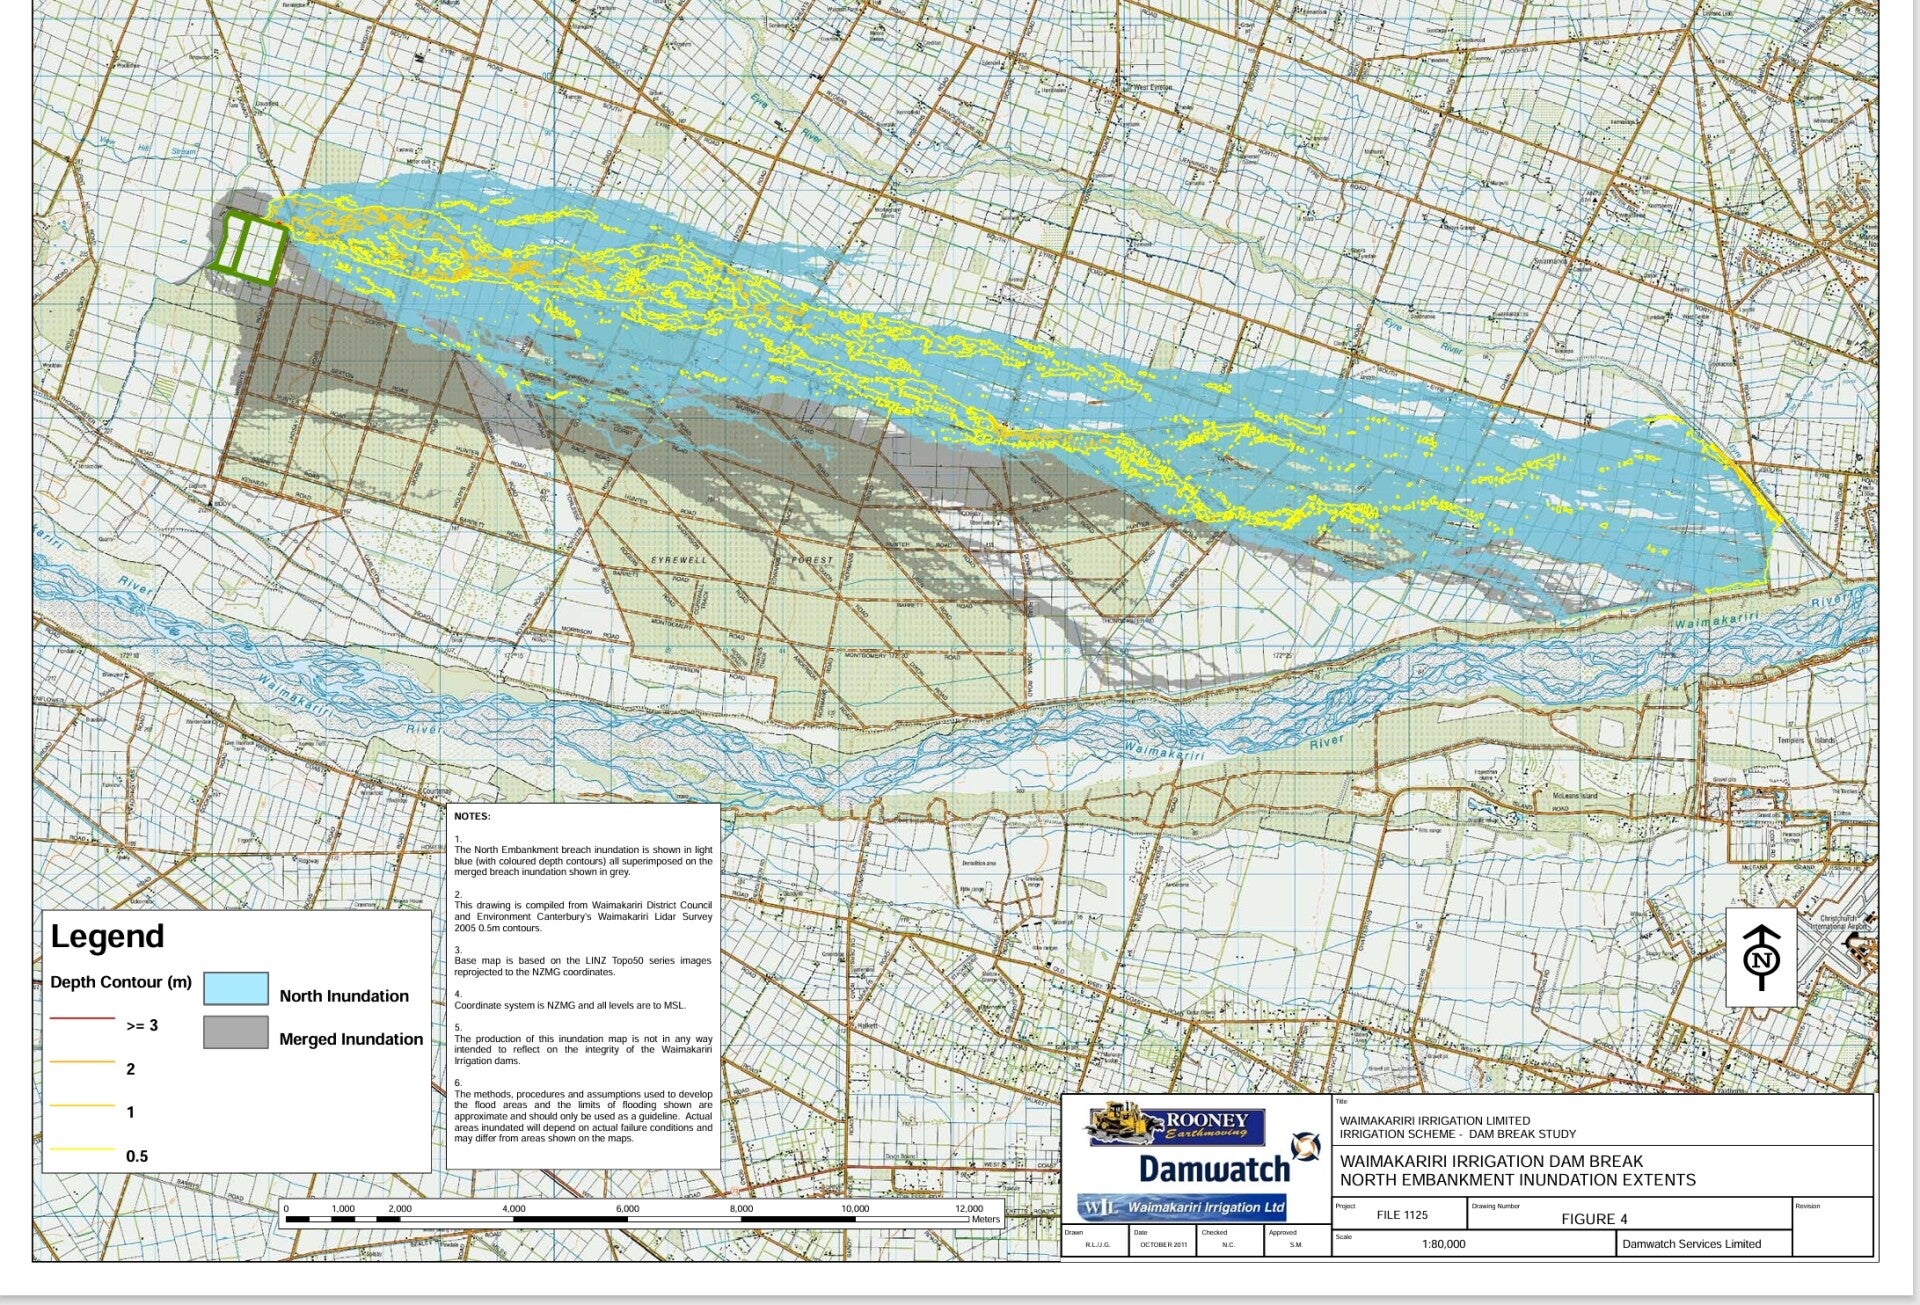Click the red >= 3 depth contour line
The image size is (1920, 1305).
coord(82,1018)
